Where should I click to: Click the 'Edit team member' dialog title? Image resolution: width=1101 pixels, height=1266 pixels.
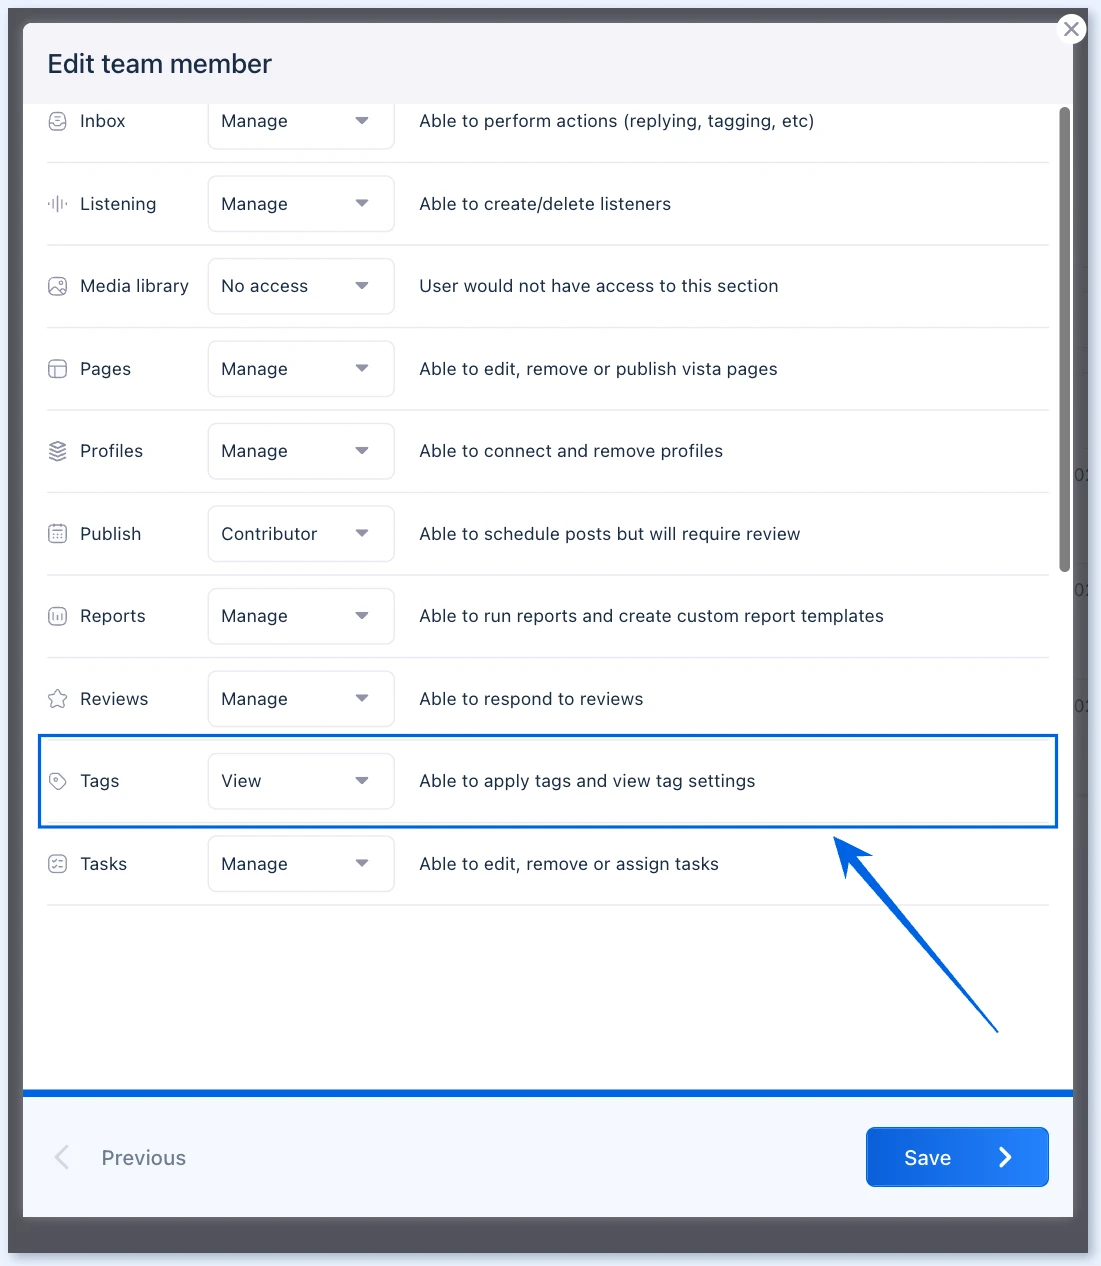click(160, 64)
